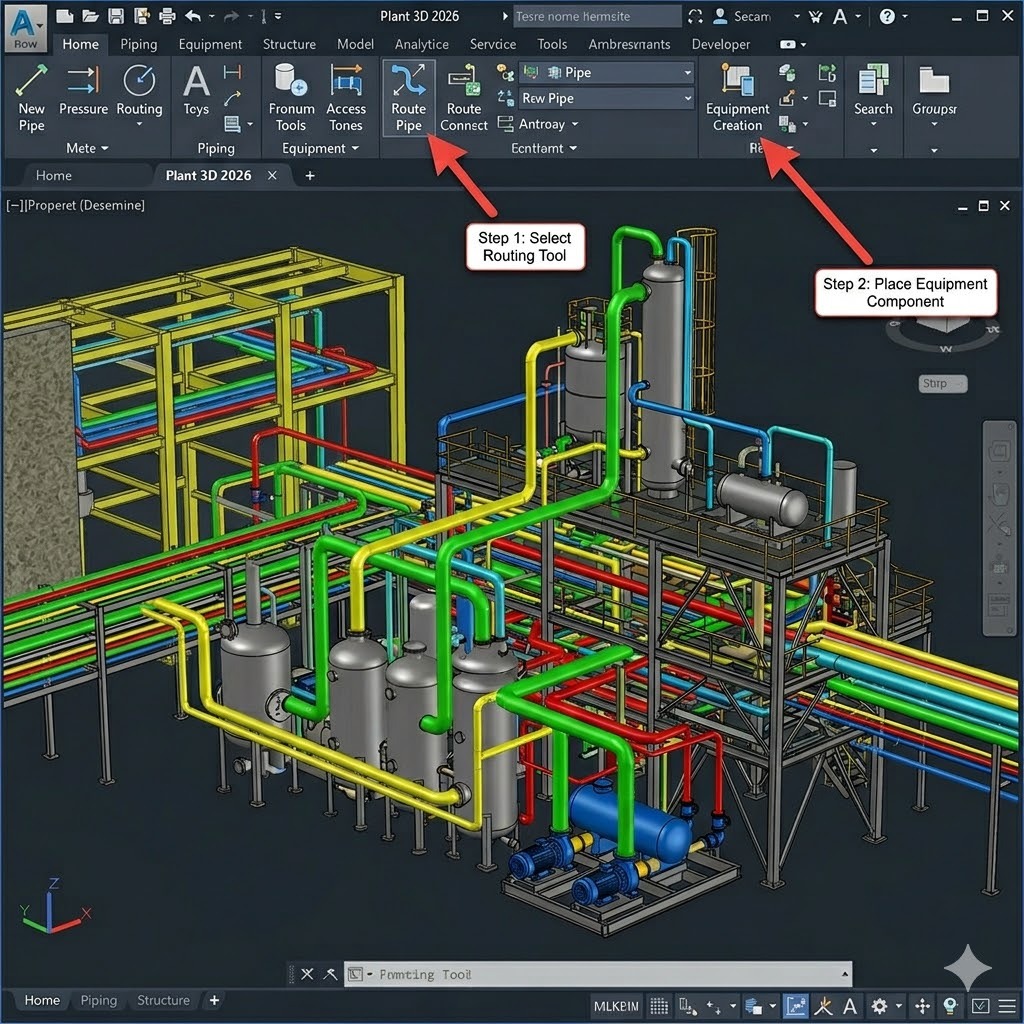Toggle the annotation scale A in status bar
The width and height of the screenshot is (1024, 1024).
pos(850,1006)
